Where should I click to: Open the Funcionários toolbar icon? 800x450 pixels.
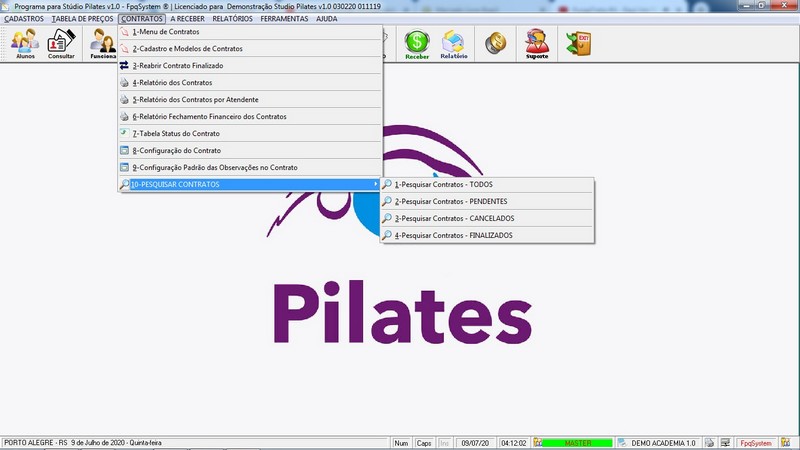click(103, 44)
